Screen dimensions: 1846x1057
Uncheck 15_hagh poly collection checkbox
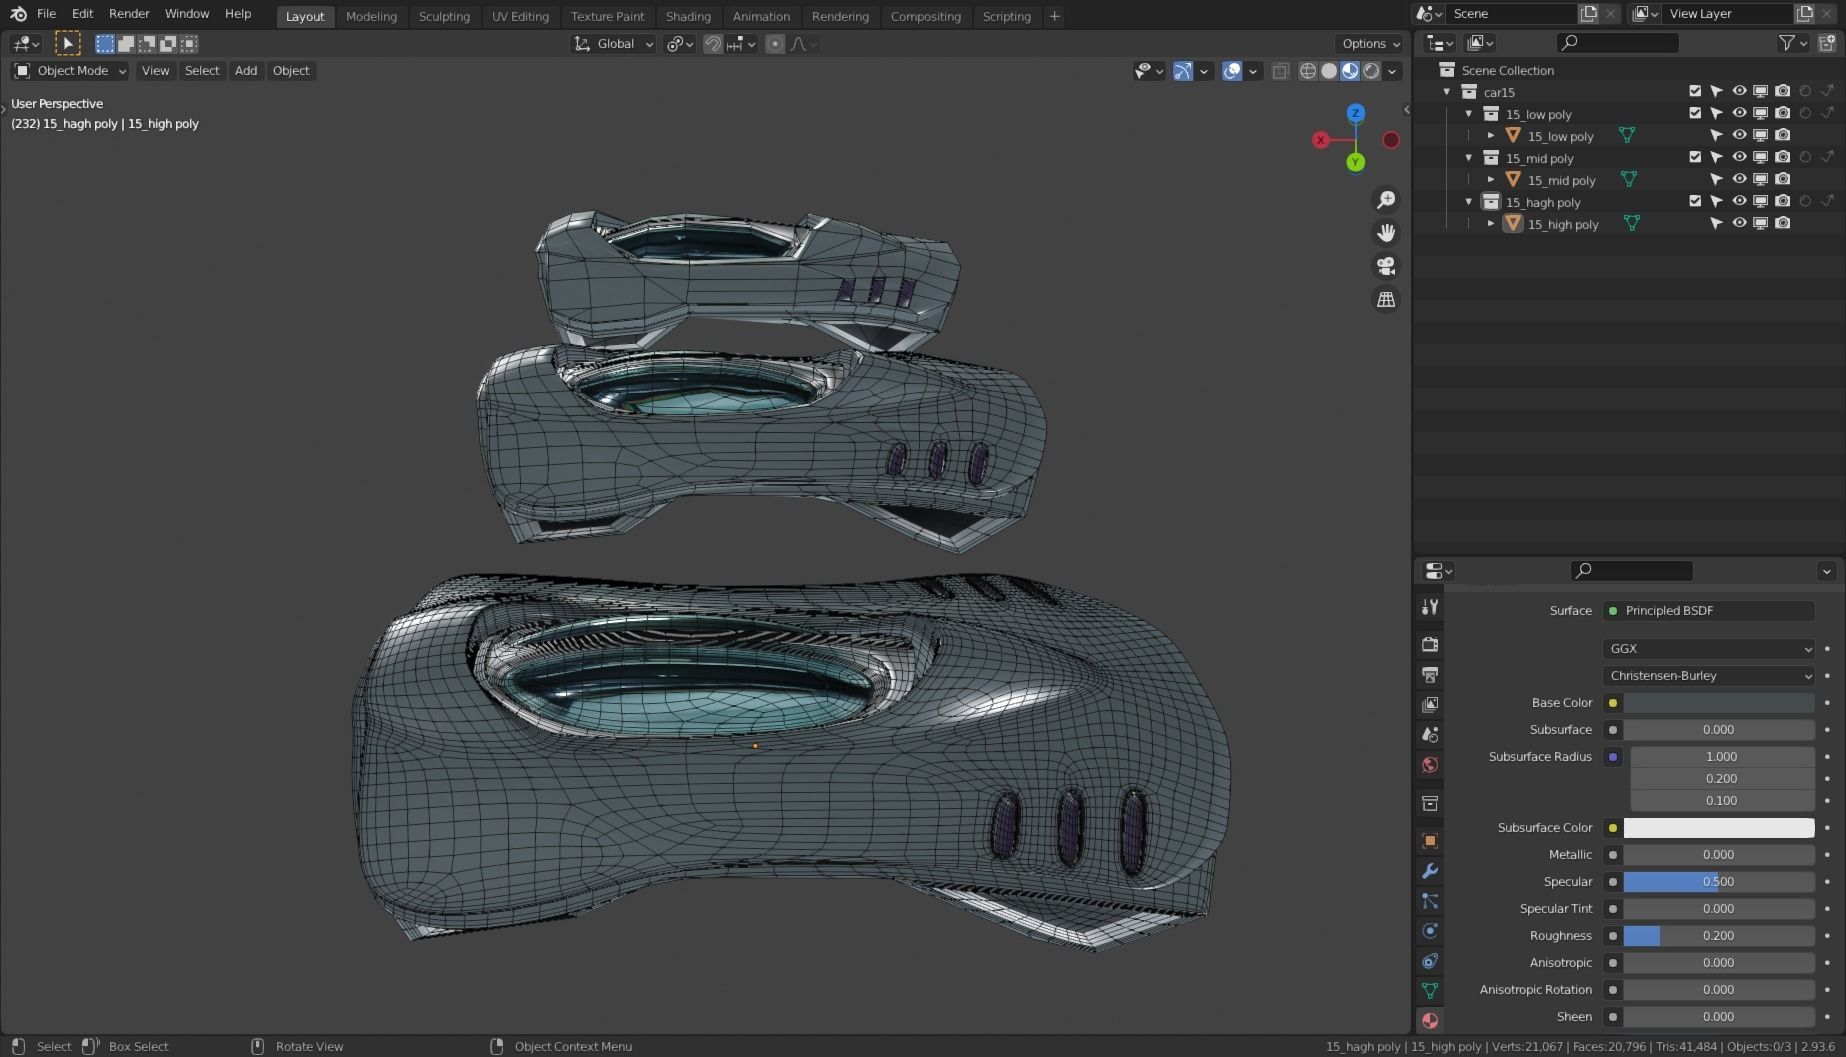tap(1695, 201)
